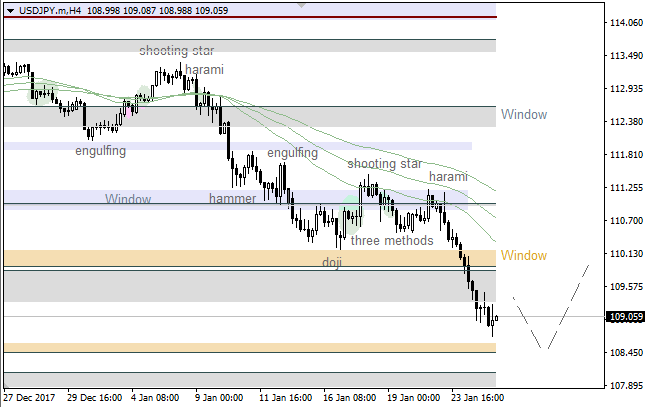Viewport: 645px width, 407px height.
Task: Click the small triangle before USDJPY.m,H4
Action: point(9,9)
